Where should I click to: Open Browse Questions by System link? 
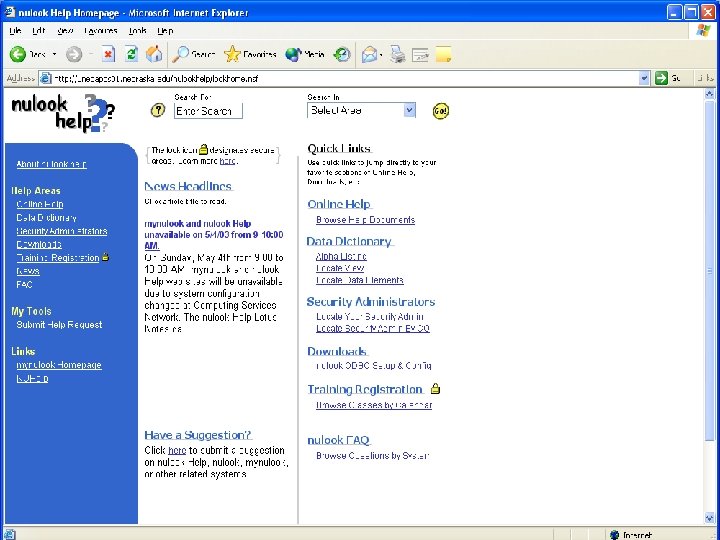[x=372, y=456]
